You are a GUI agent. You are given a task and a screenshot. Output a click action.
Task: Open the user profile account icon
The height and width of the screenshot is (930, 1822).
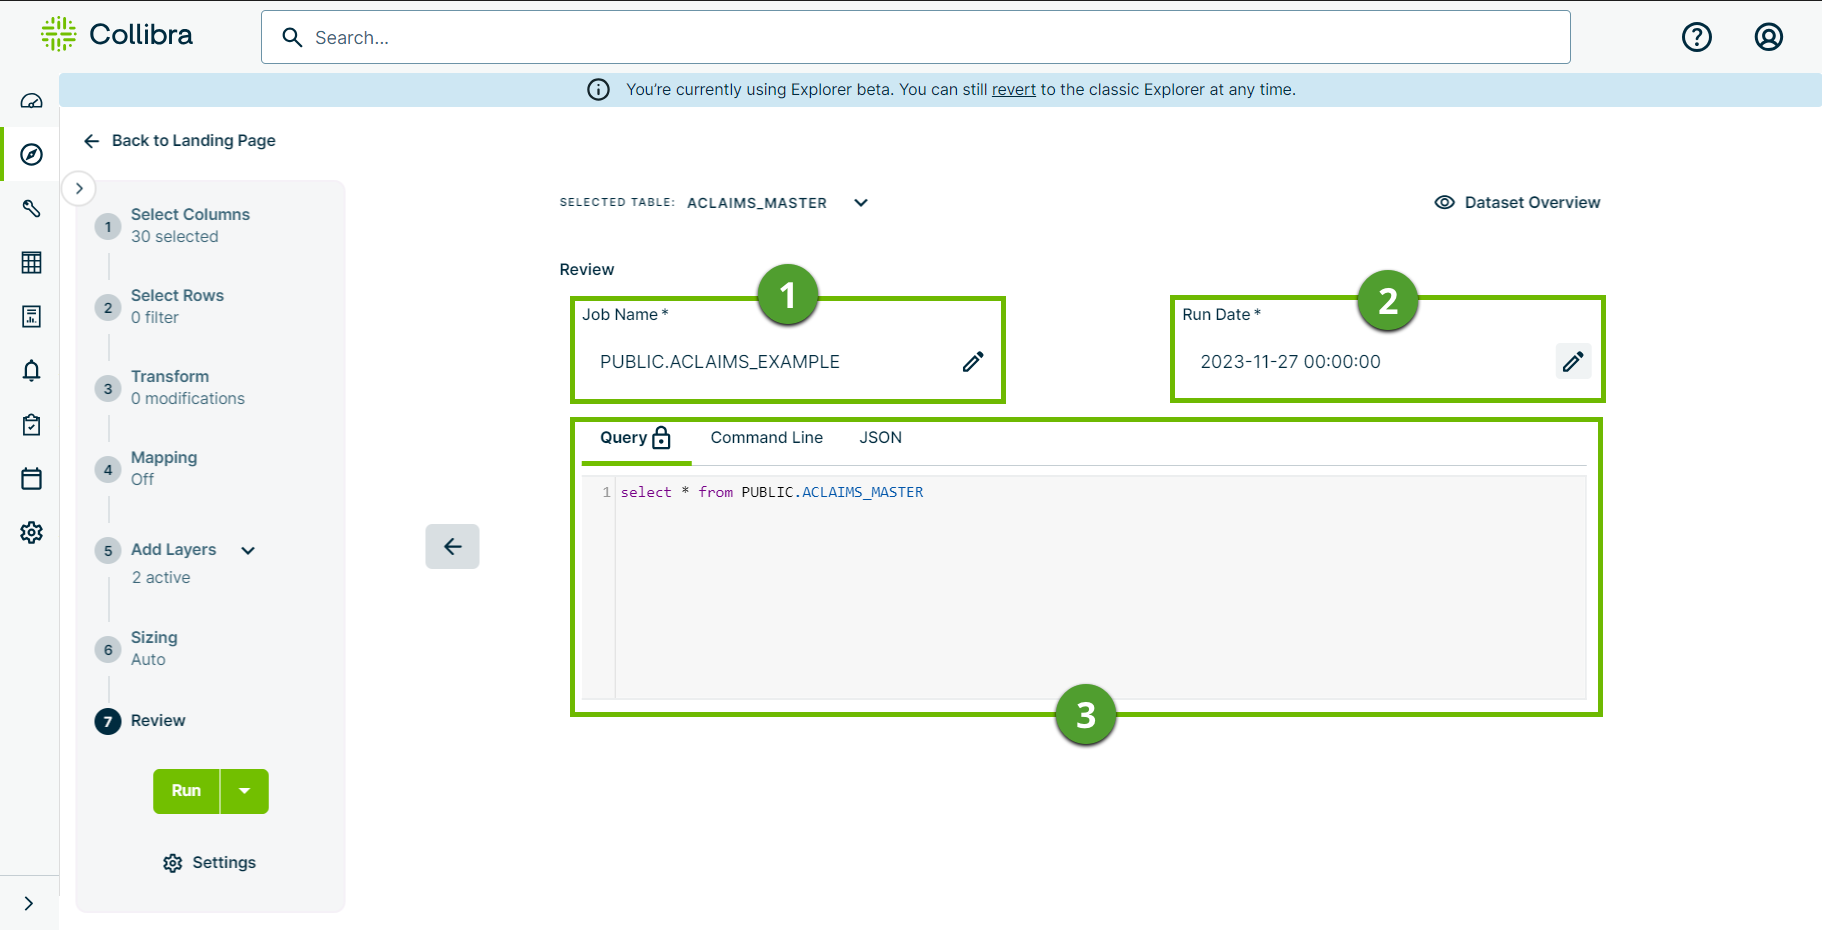pyautogui.click(x=1768, y=37)
